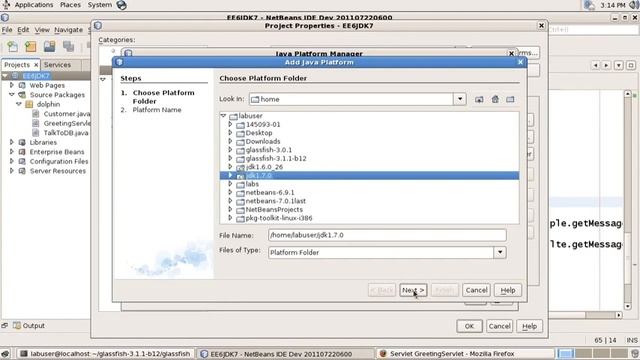
Task: Expand the netbeans-6.9.1 folder
Action: click(230, 192)
